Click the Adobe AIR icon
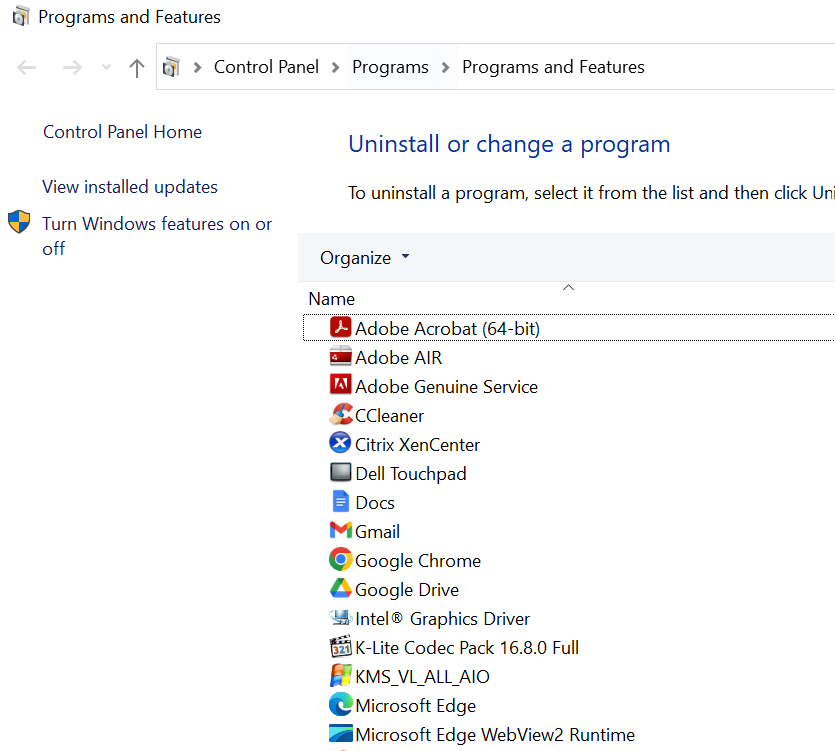Viewport: 835px width, 751px height. [x=340, y=357]
